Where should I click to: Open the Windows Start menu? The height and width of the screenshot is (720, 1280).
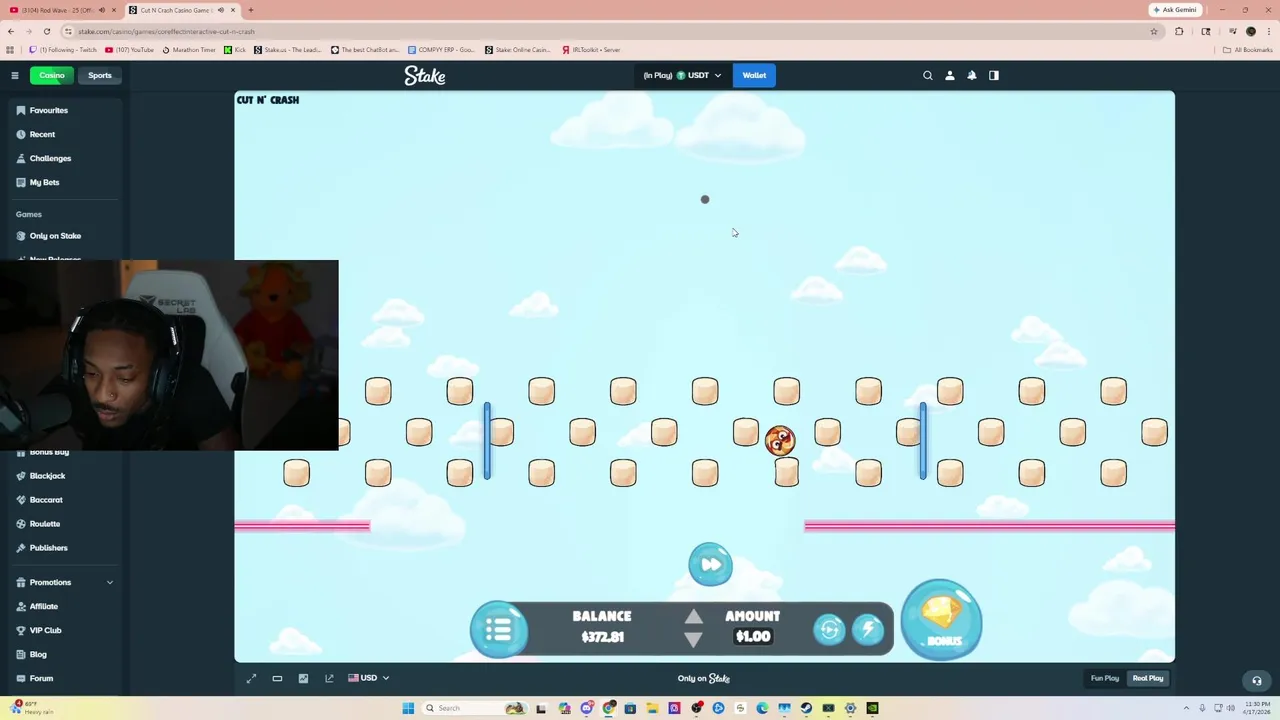(x=408, y=708)
